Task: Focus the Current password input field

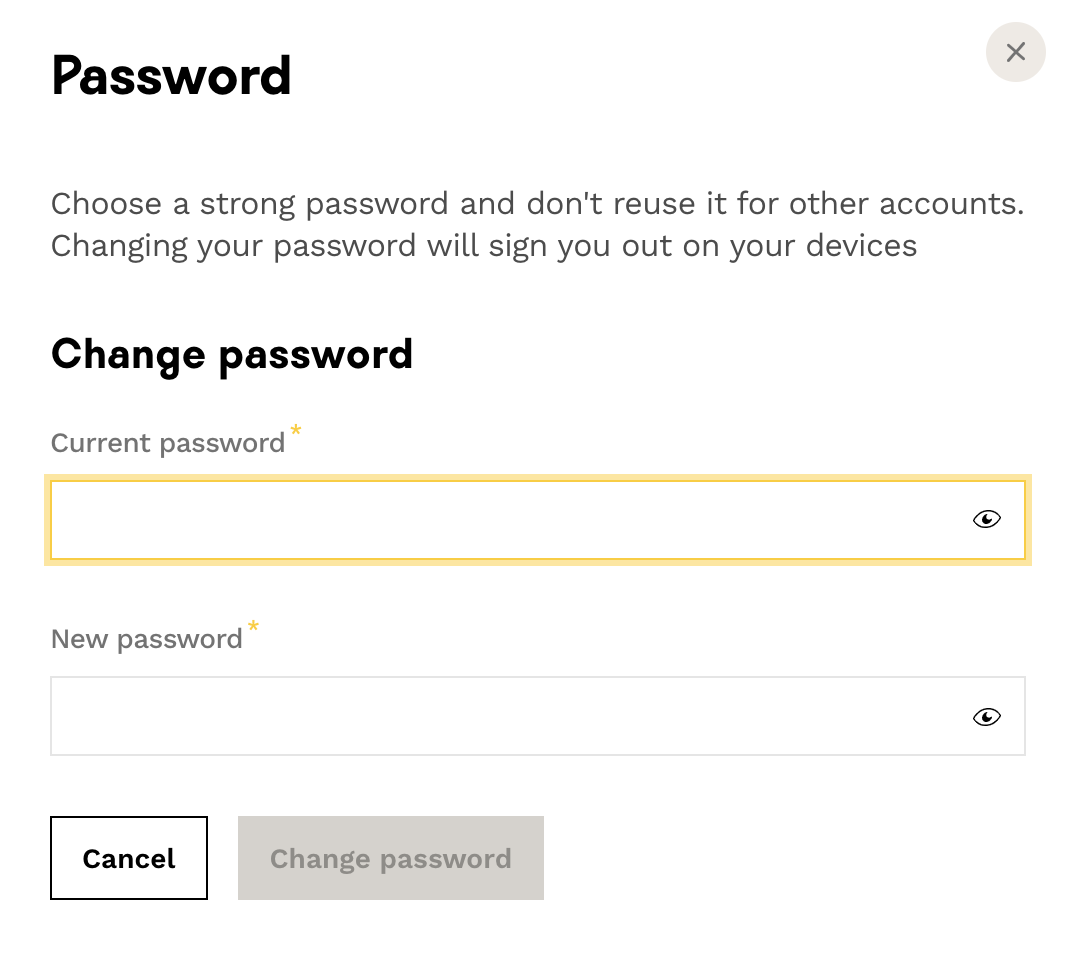Action: [500, 520]
